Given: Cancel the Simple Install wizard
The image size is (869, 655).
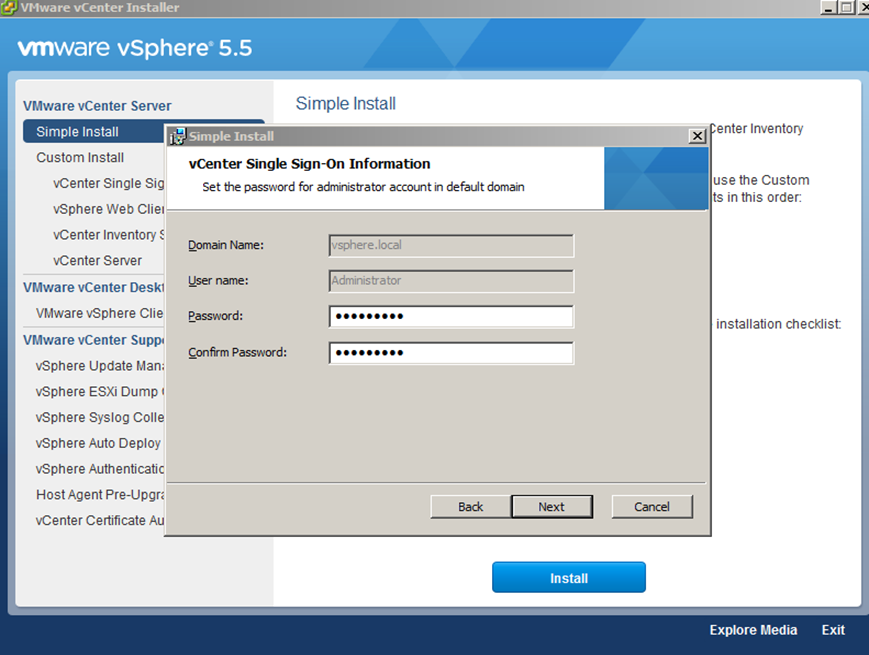Looking at the screenshot, I should pos(652,506).
